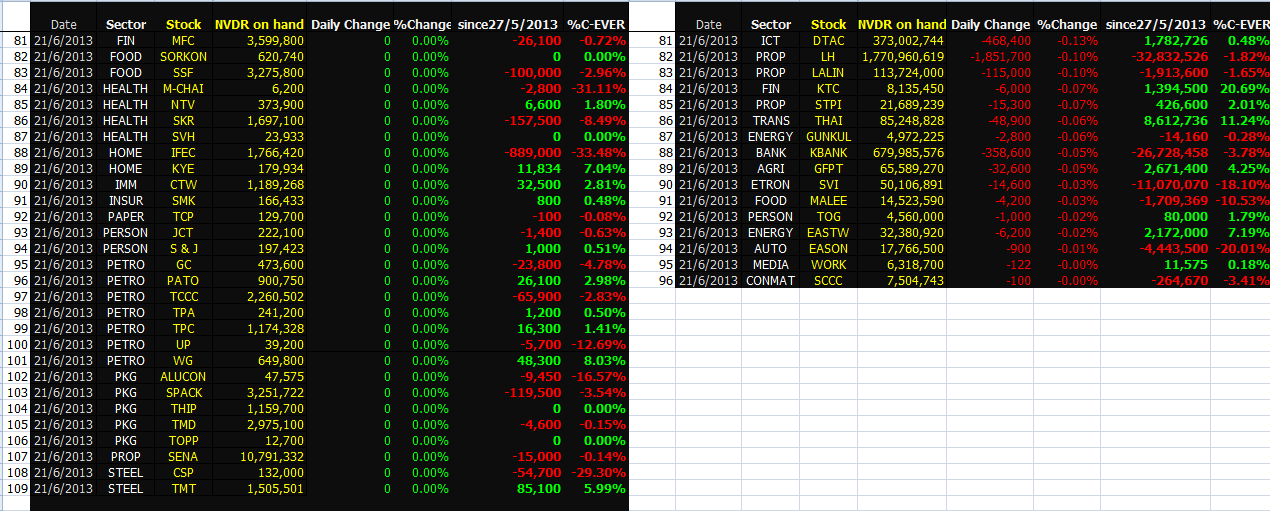1270x511 pixels.
Task: Click NVDR value 1,770,960,619
Action: (901, 57)
